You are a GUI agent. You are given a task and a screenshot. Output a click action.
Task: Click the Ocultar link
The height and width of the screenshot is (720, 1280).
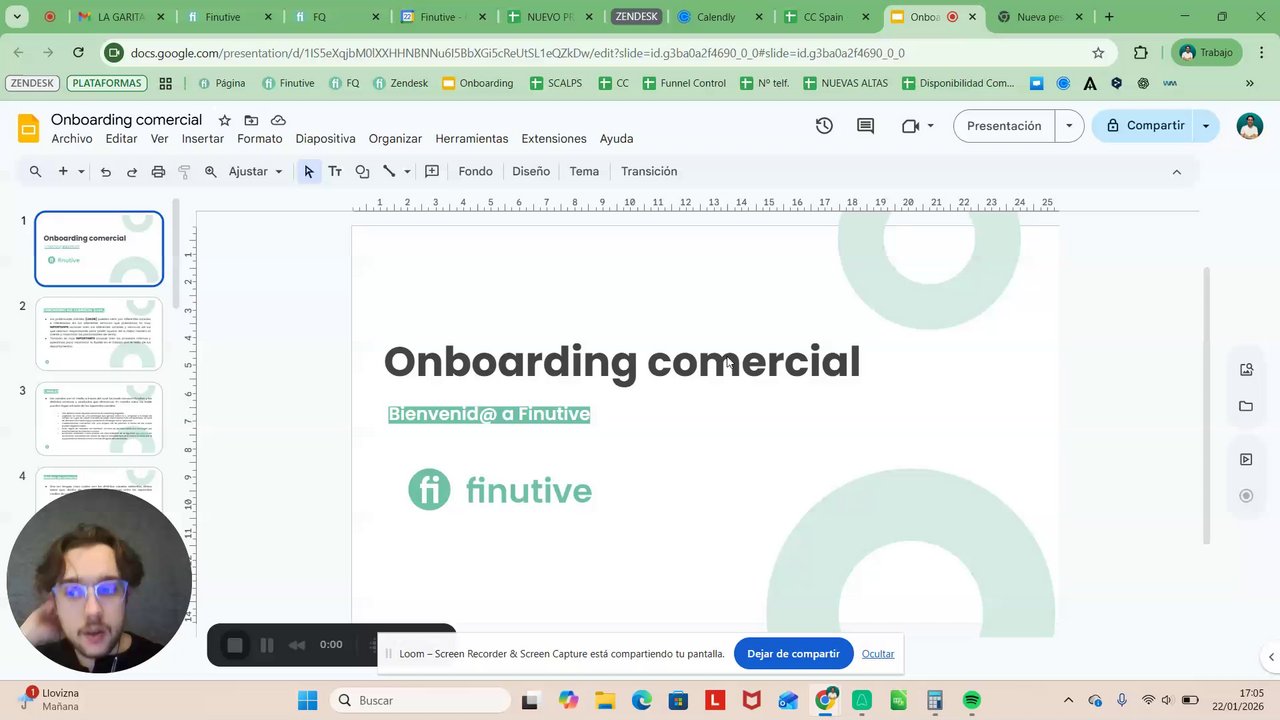878,654
